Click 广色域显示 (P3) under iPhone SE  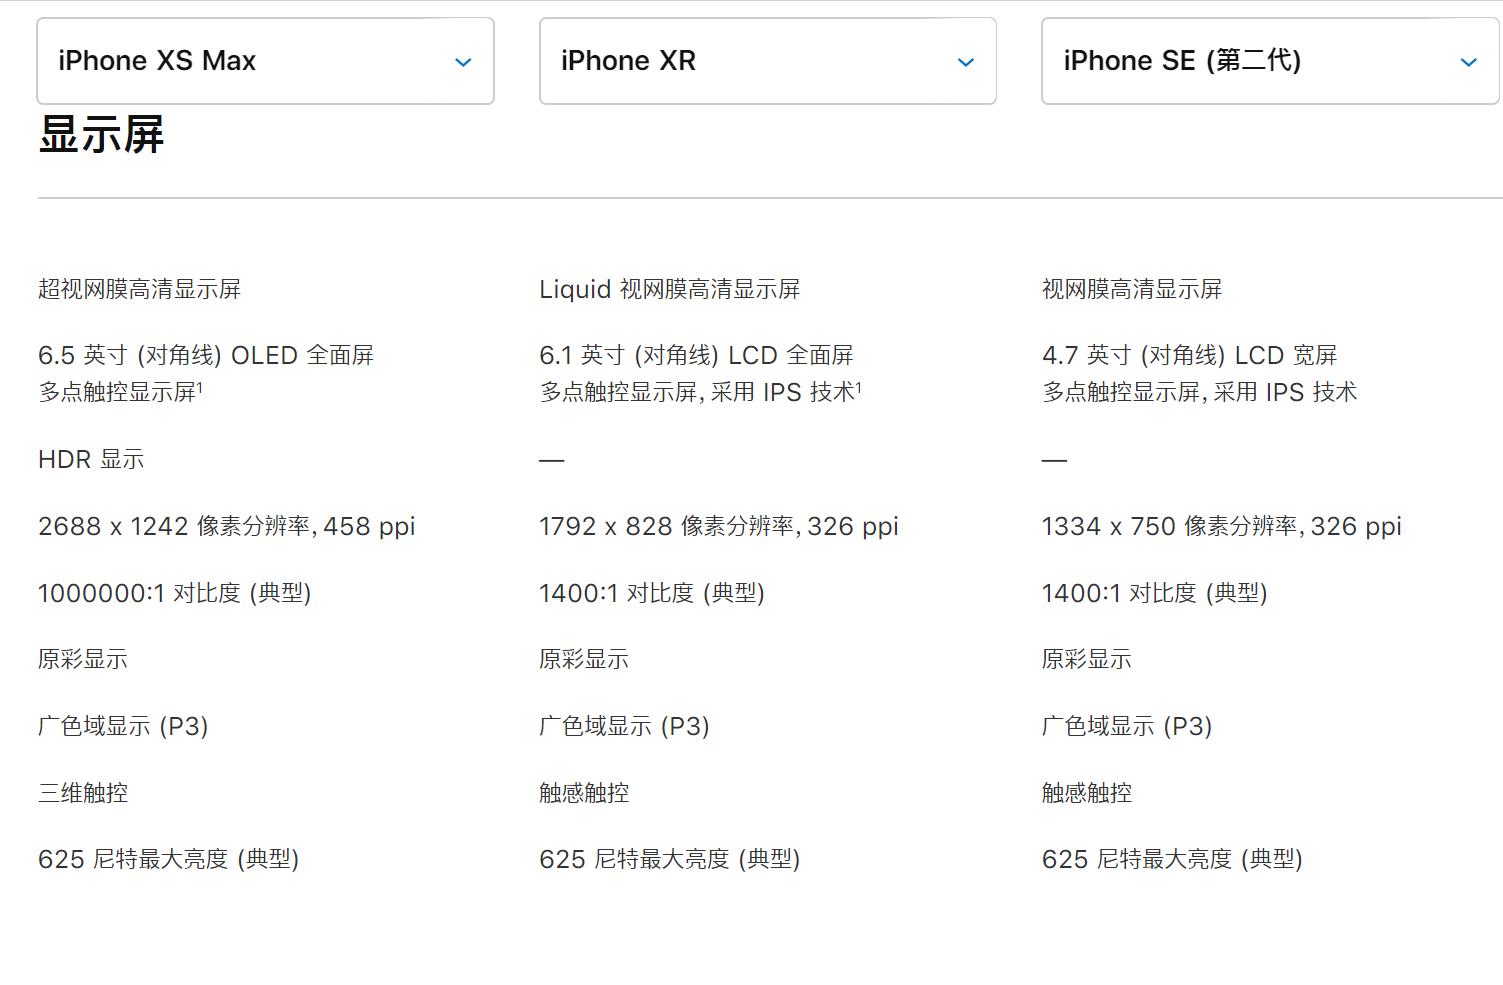pyautogui.click(x=1125, y=726)
